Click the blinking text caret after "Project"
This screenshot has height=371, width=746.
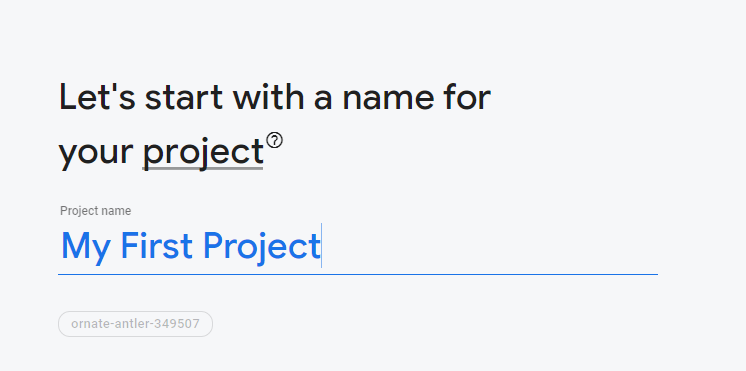click(322, 245)
